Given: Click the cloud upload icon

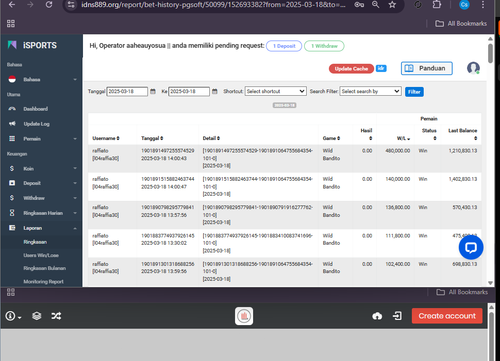Looking at the screenshot, I should 377,316.
